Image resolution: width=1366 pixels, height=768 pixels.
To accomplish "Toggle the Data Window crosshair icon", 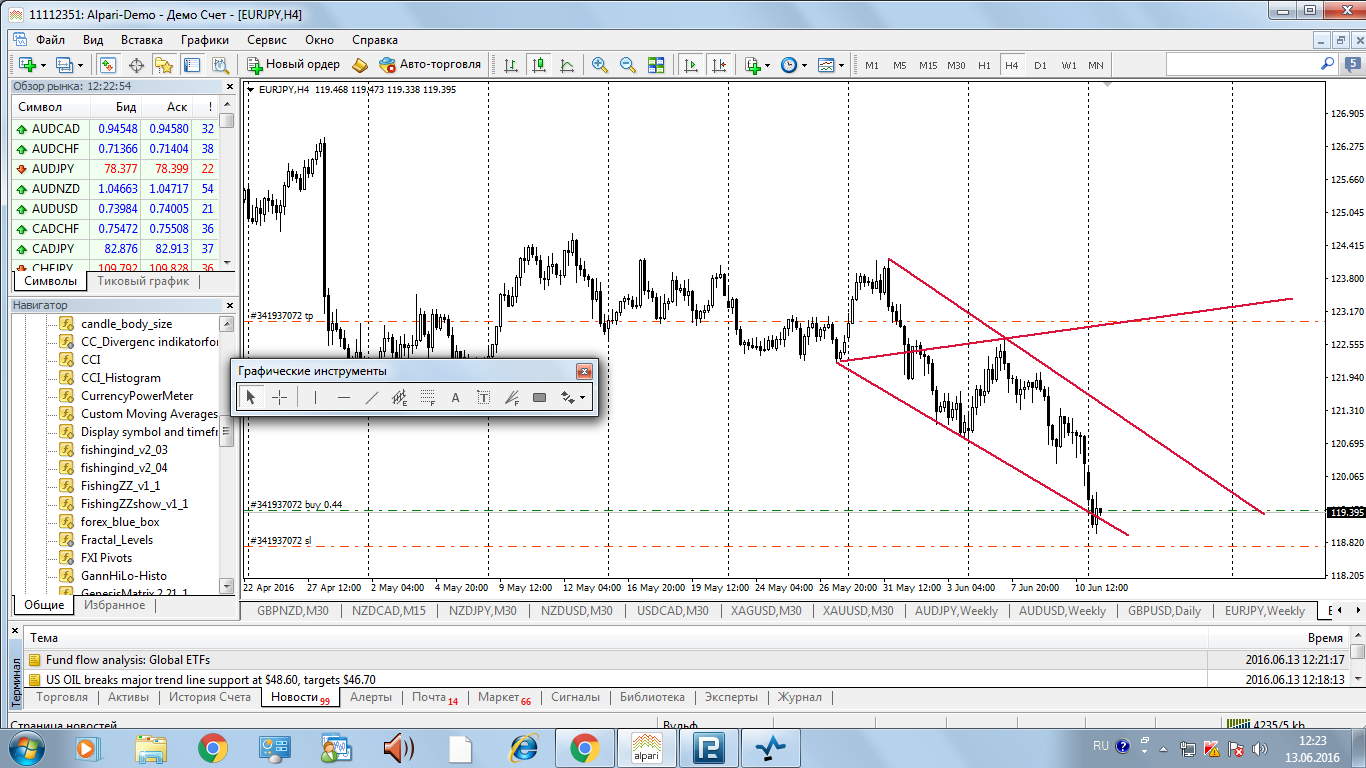I will 136,65.
